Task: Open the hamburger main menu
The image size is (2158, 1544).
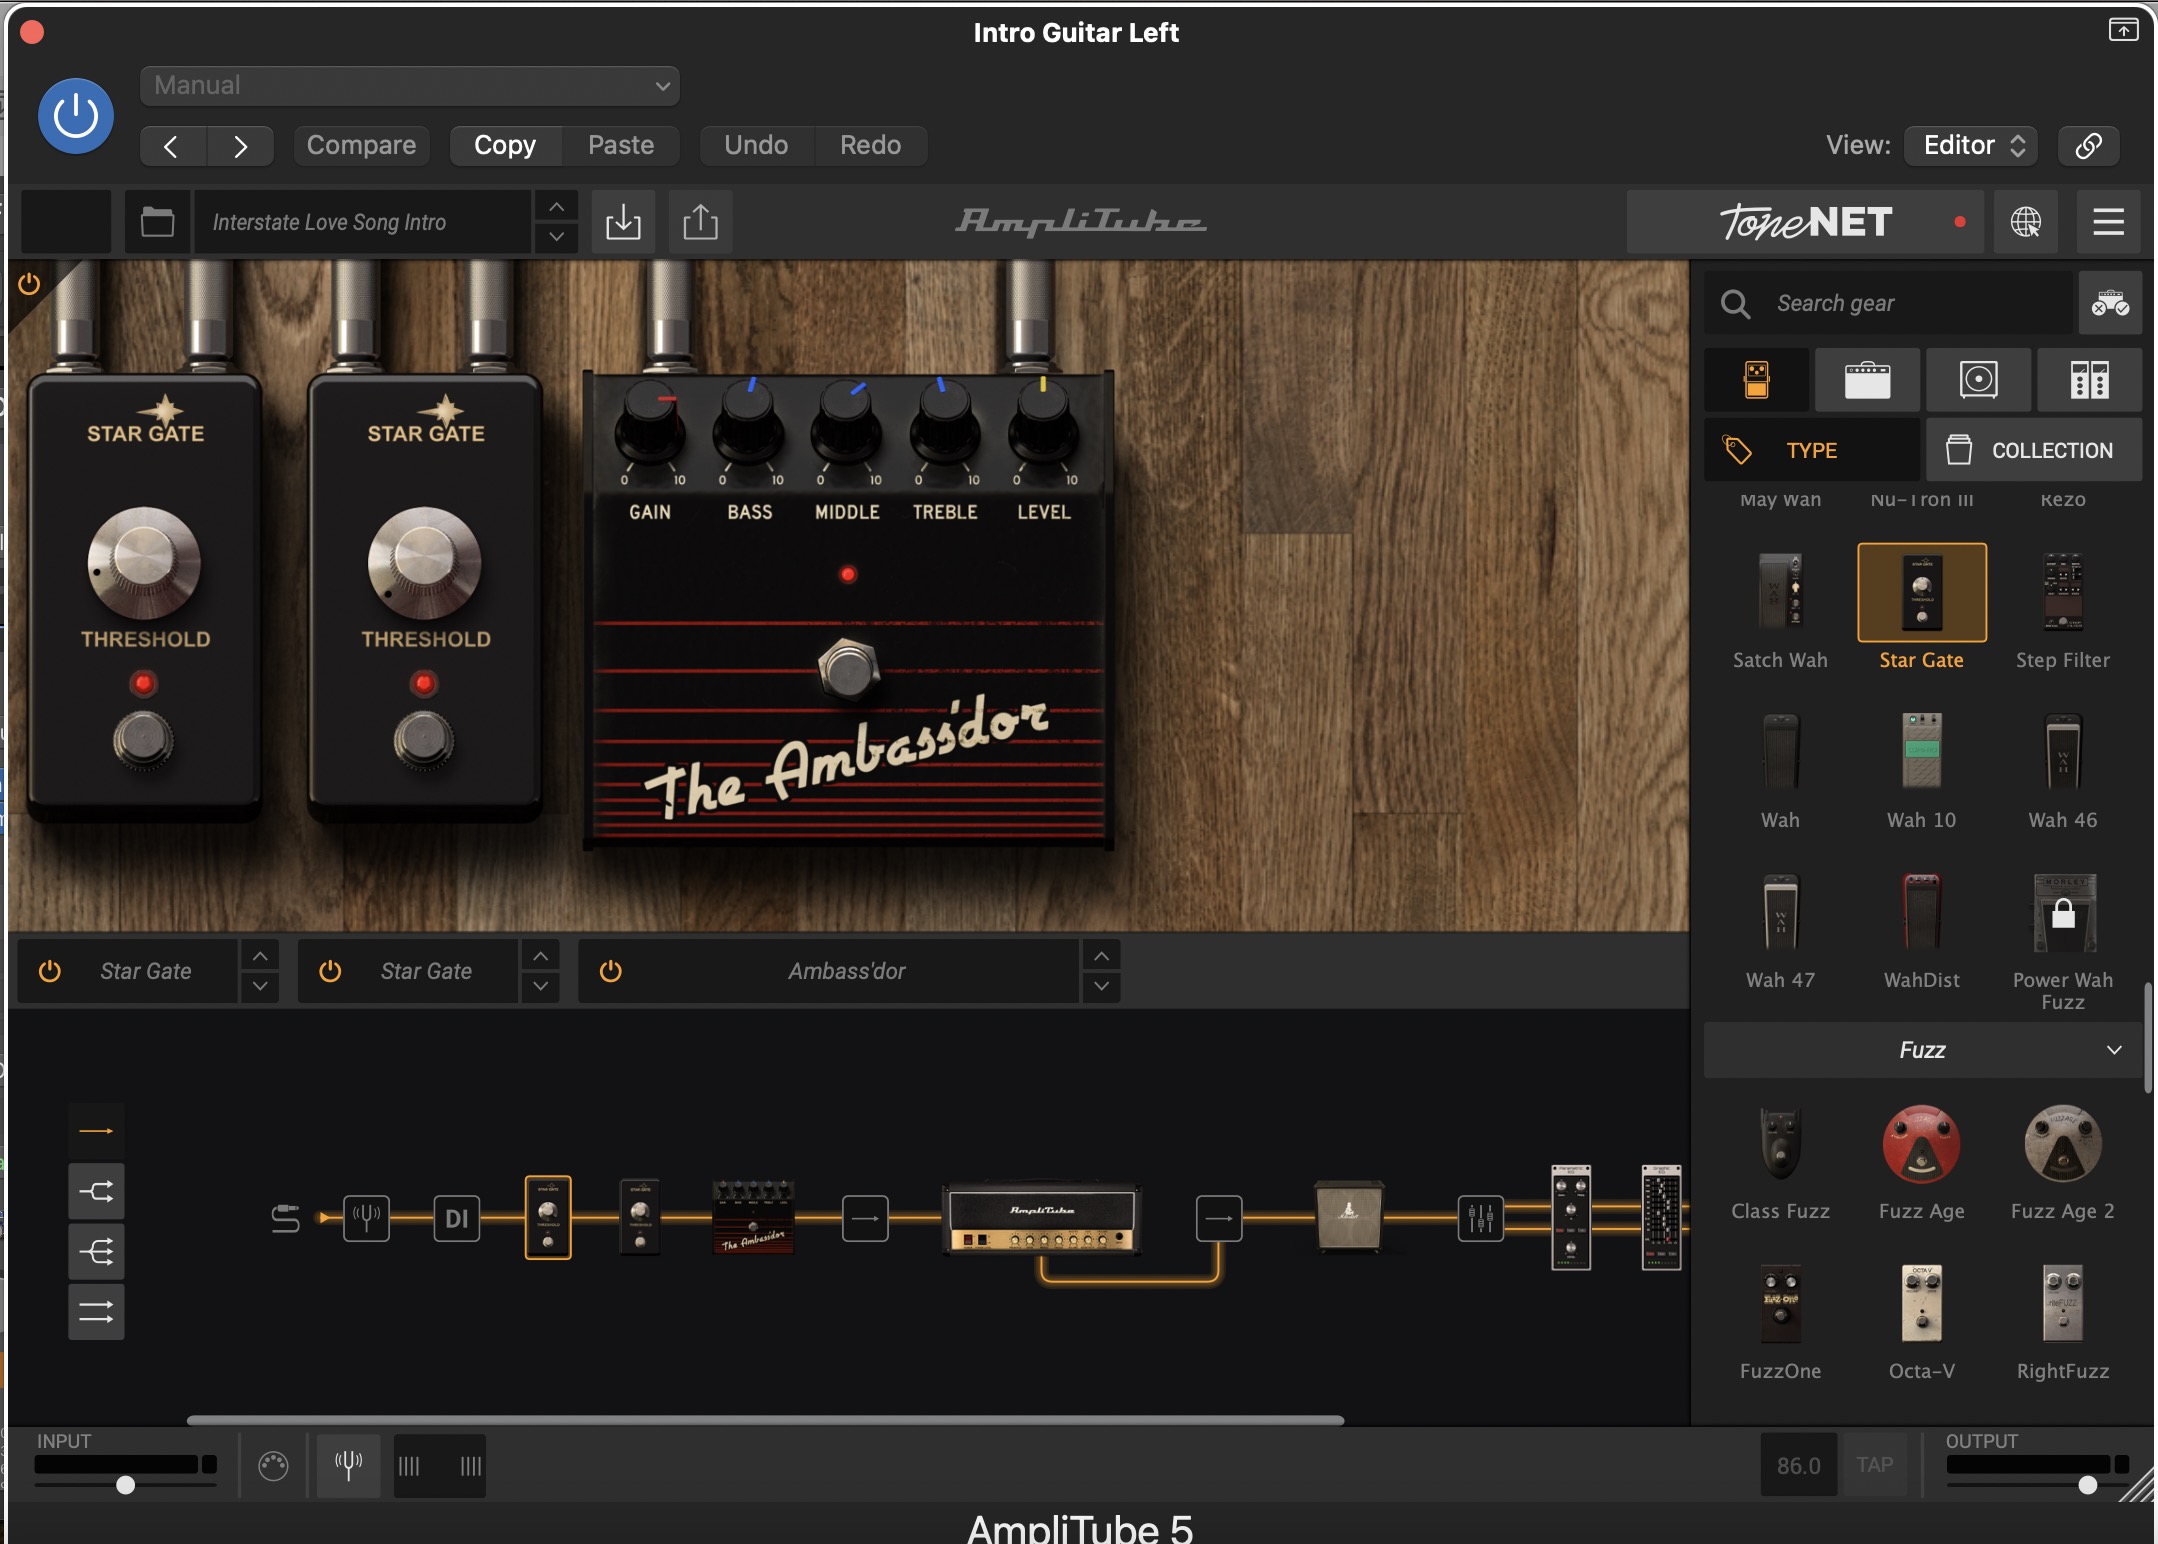Action: pos(2108,222)
